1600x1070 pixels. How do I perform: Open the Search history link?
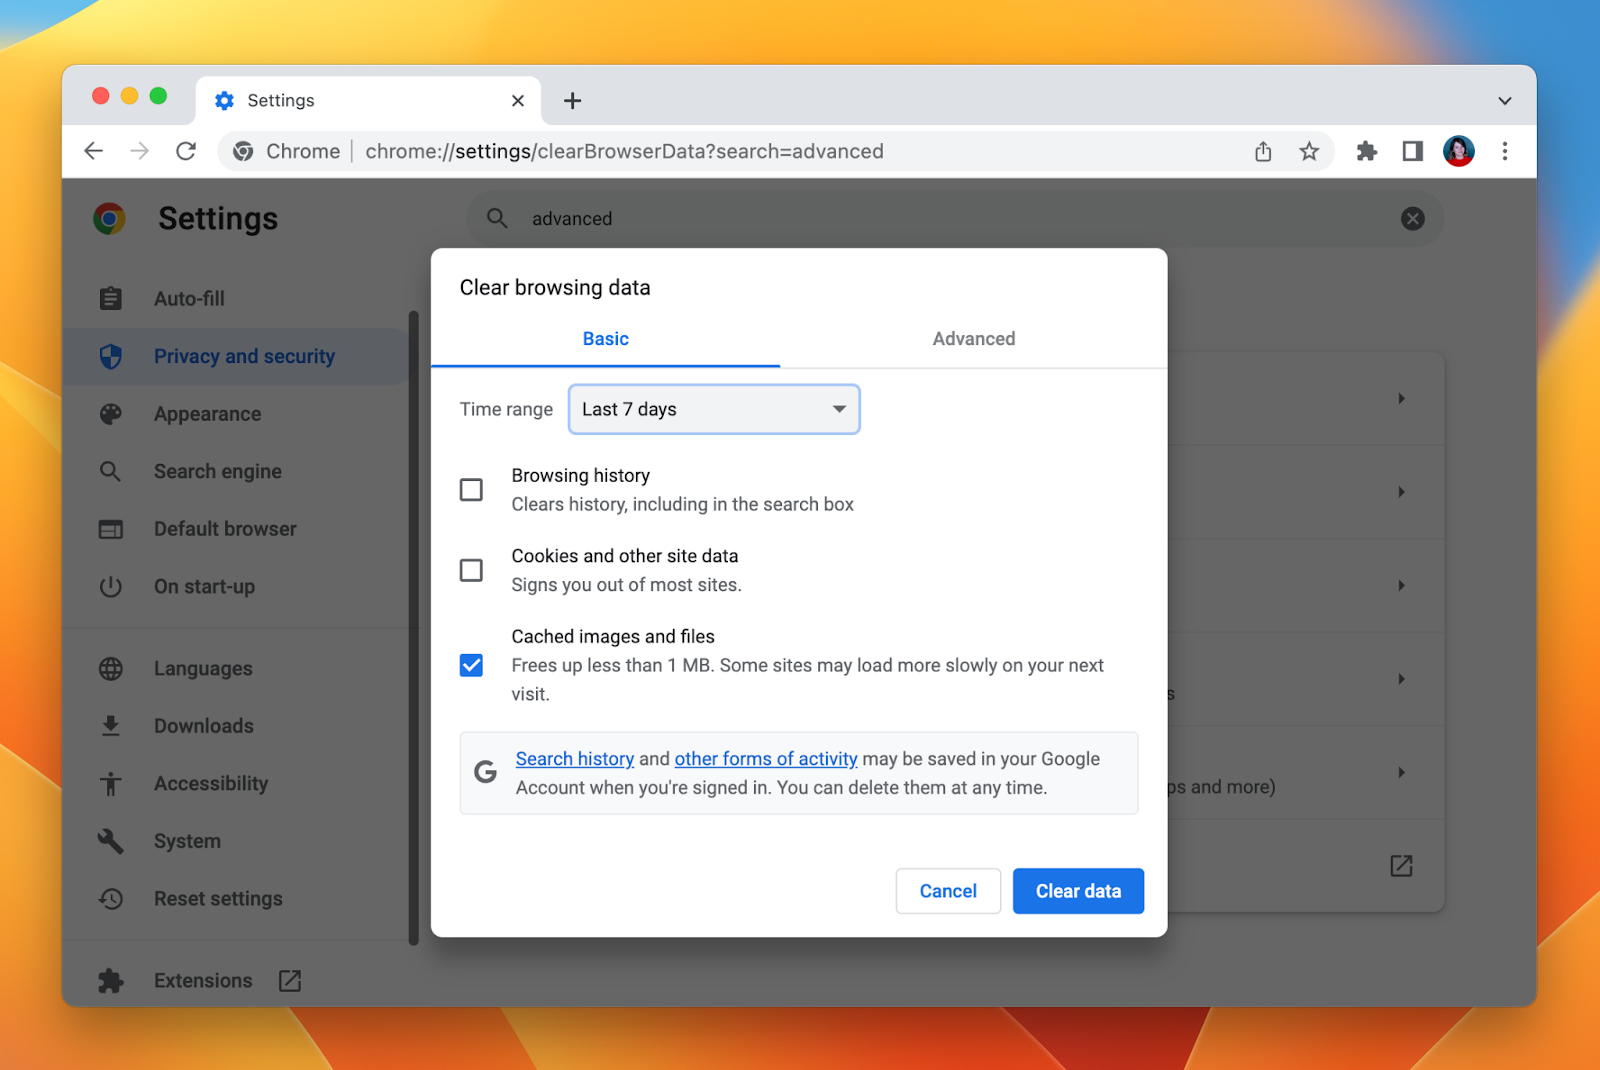[575, 759]
